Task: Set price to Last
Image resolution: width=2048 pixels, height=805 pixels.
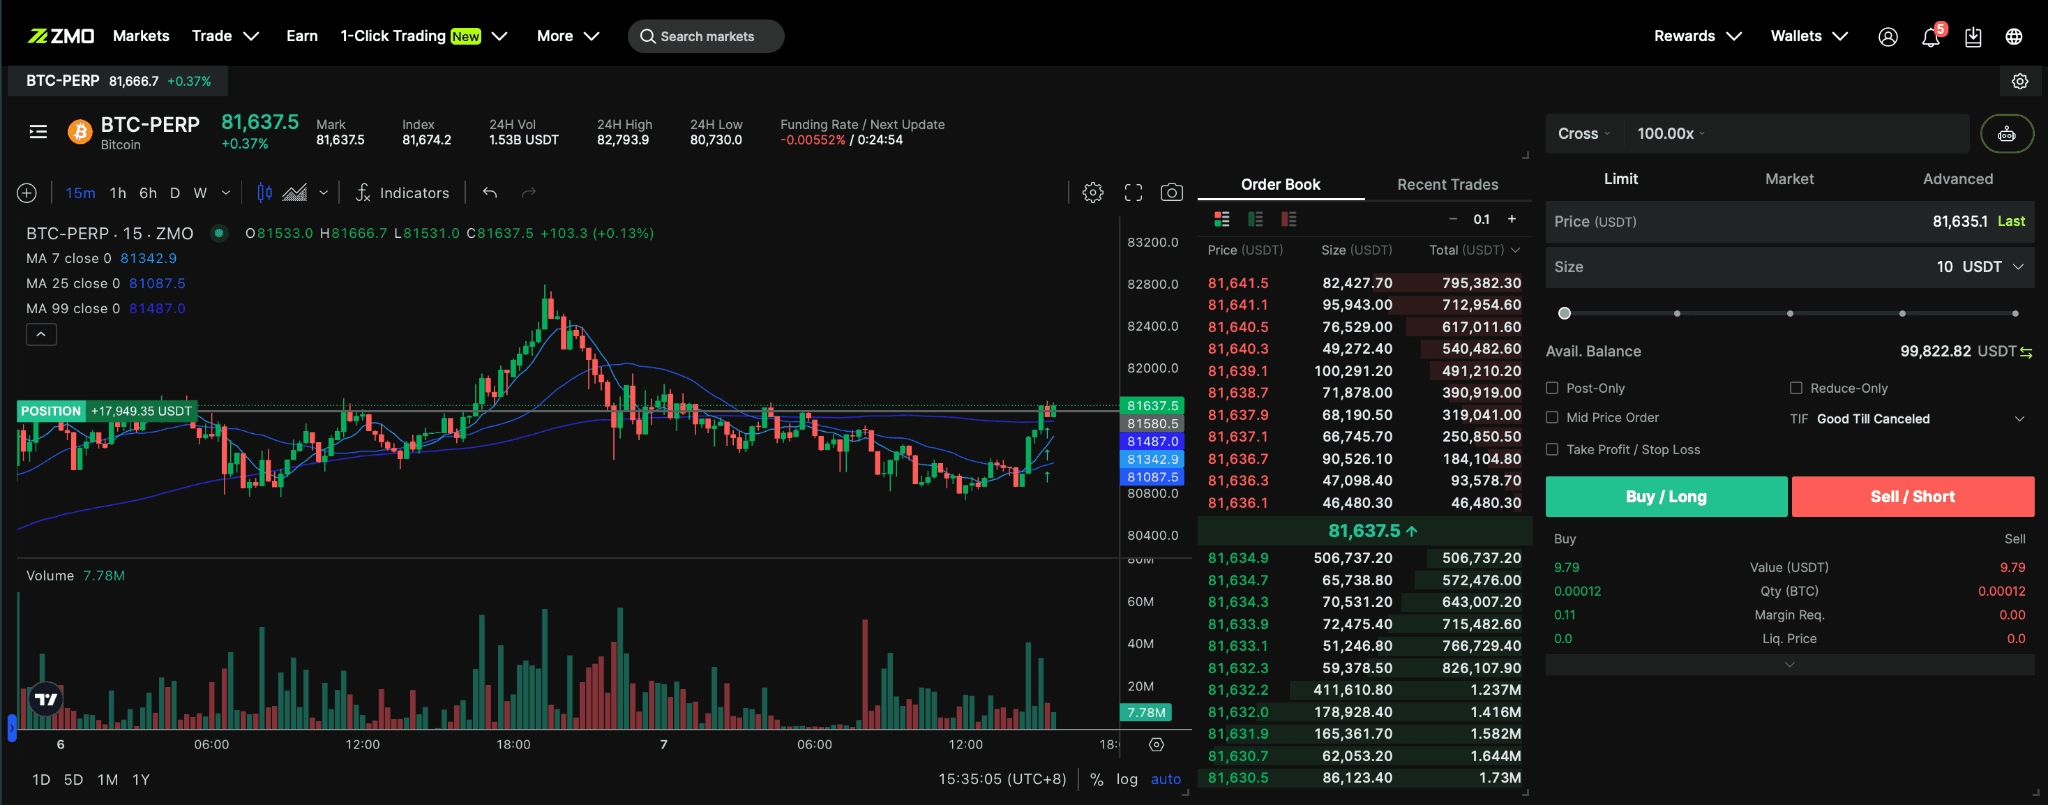Action: pyautogui.click(x=2011, y=222)
